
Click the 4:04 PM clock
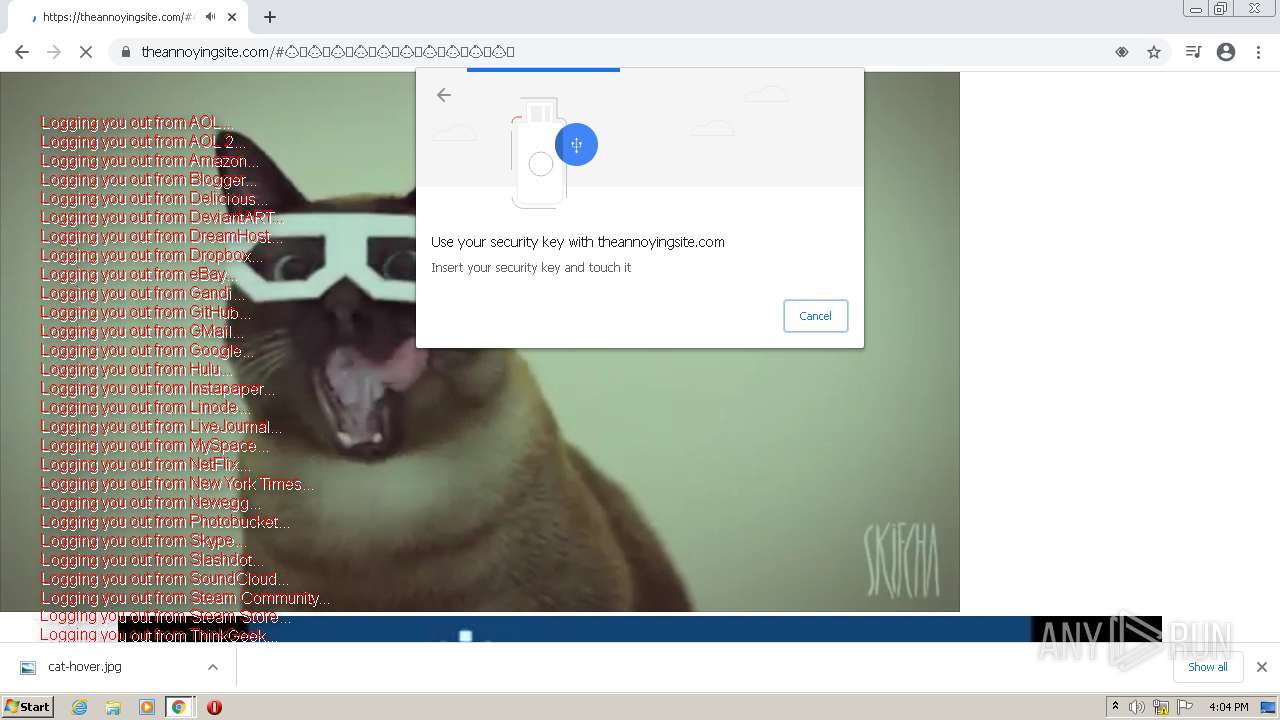click(x=1228, y=707)
